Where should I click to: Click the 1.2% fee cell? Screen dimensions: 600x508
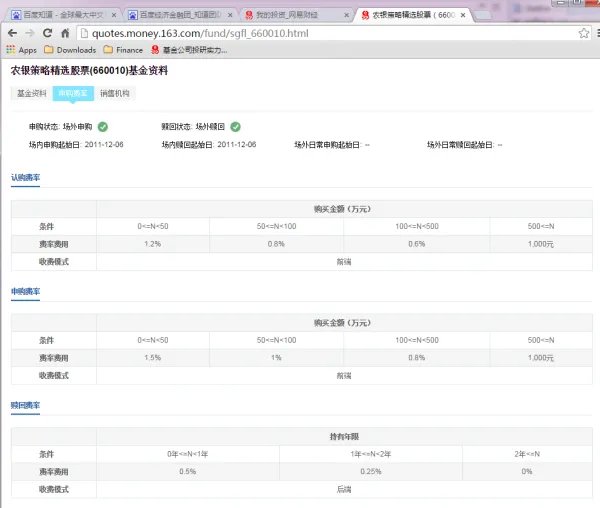coord(153,244)
